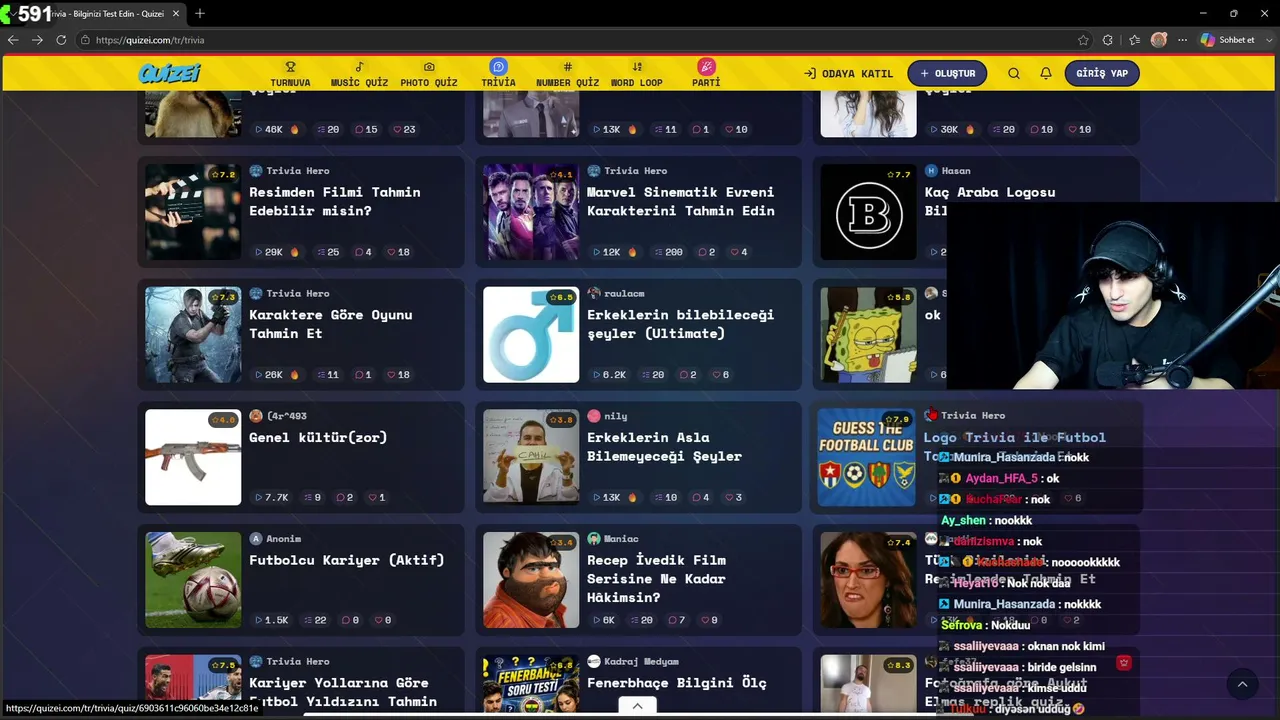The width and height of the screenshot is (1280, 720).
Task: Click the Trivia Hero avatar on Resimden Filmi card
Action: click(256, 171)
